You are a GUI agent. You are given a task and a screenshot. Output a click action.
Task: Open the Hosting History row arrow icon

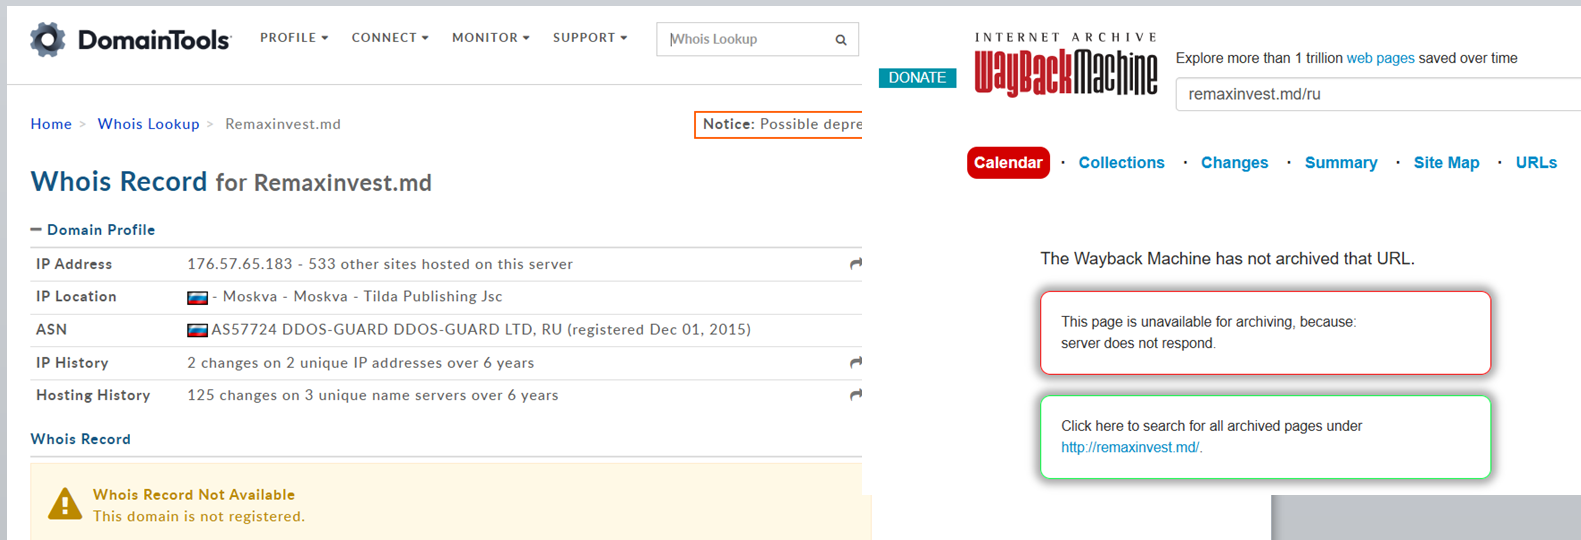click(855, 395)
